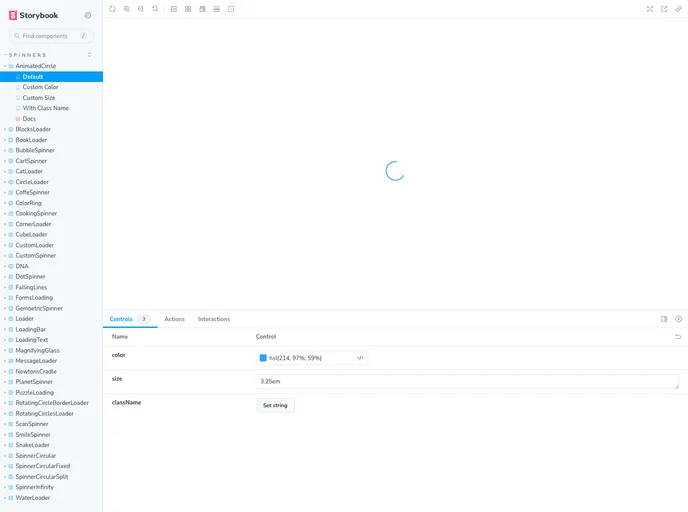Expand the RotatingCircleBorderLoader component

[x=52, y=403]
